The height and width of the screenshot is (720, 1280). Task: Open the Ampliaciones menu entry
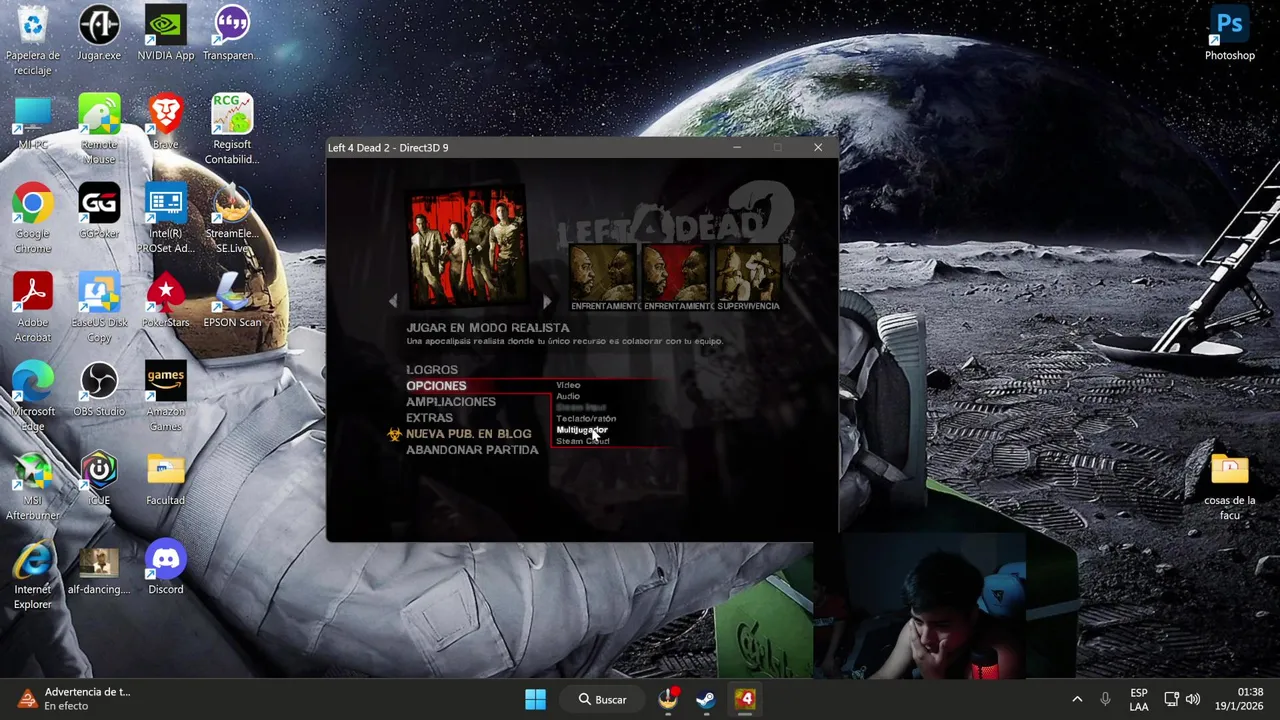tap(451, 402)
